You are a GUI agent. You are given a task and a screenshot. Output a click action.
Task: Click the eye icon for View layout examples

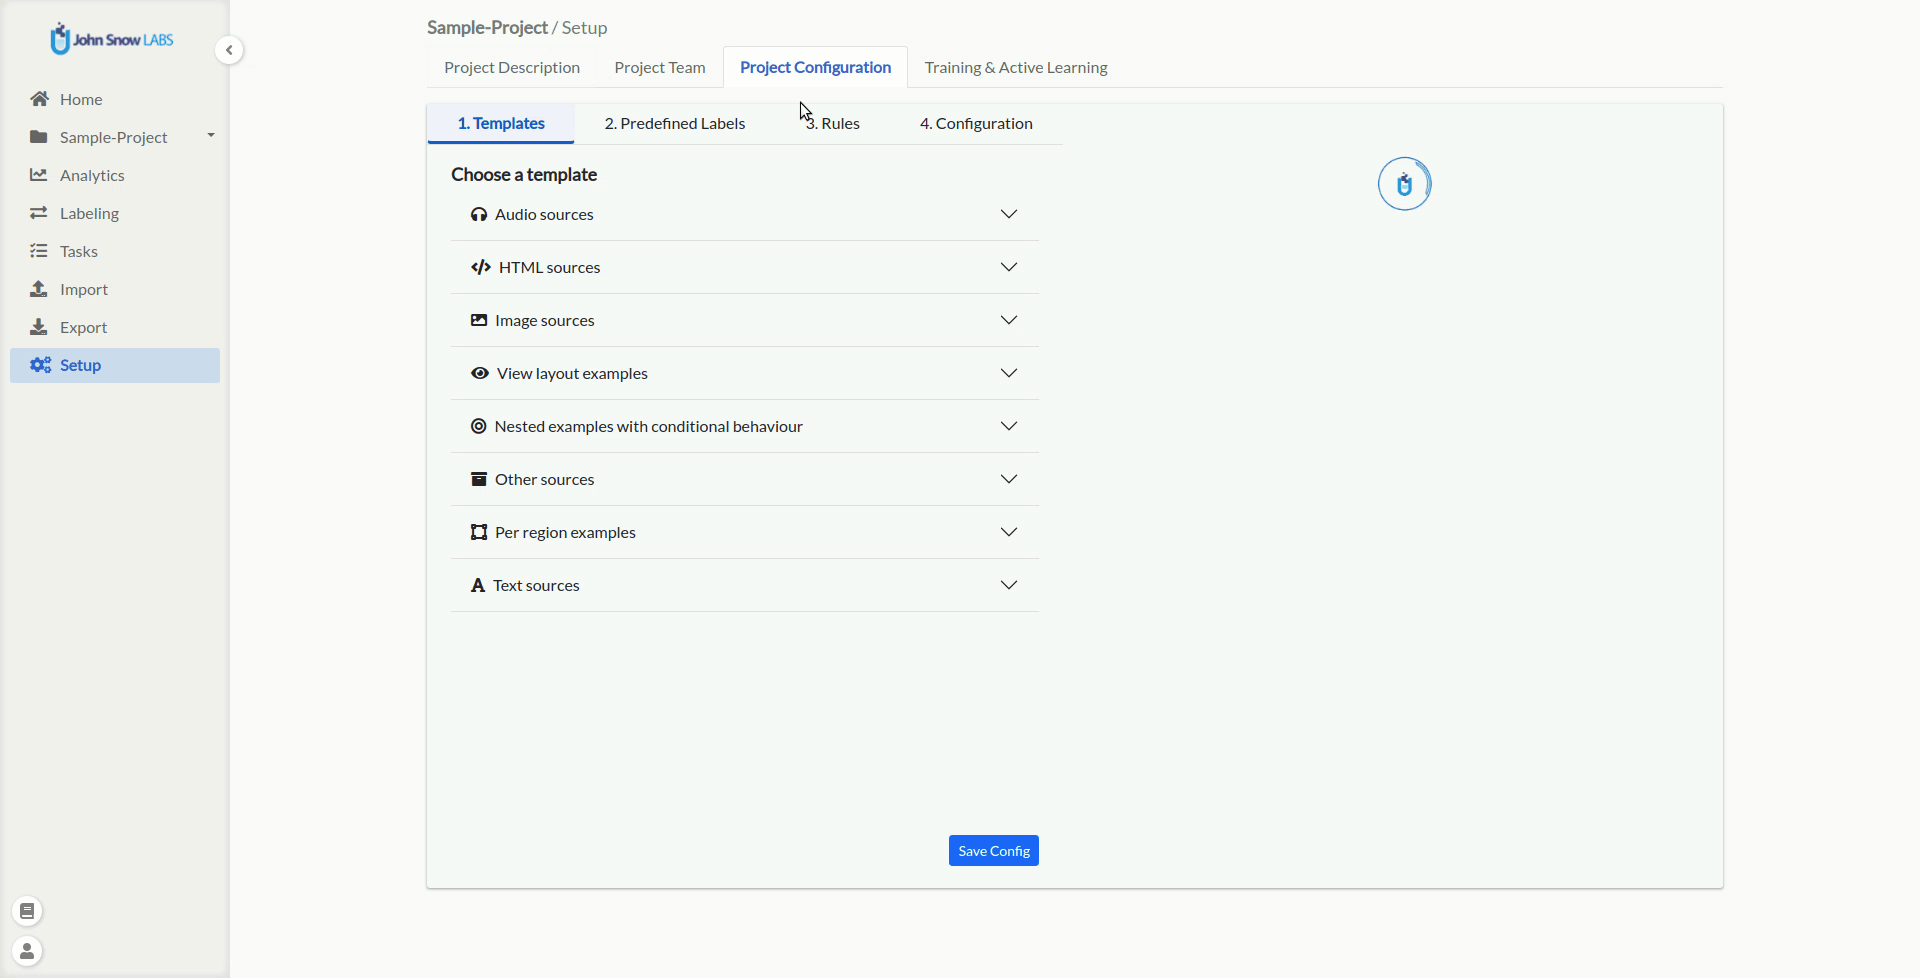click(x=480, y=373)
